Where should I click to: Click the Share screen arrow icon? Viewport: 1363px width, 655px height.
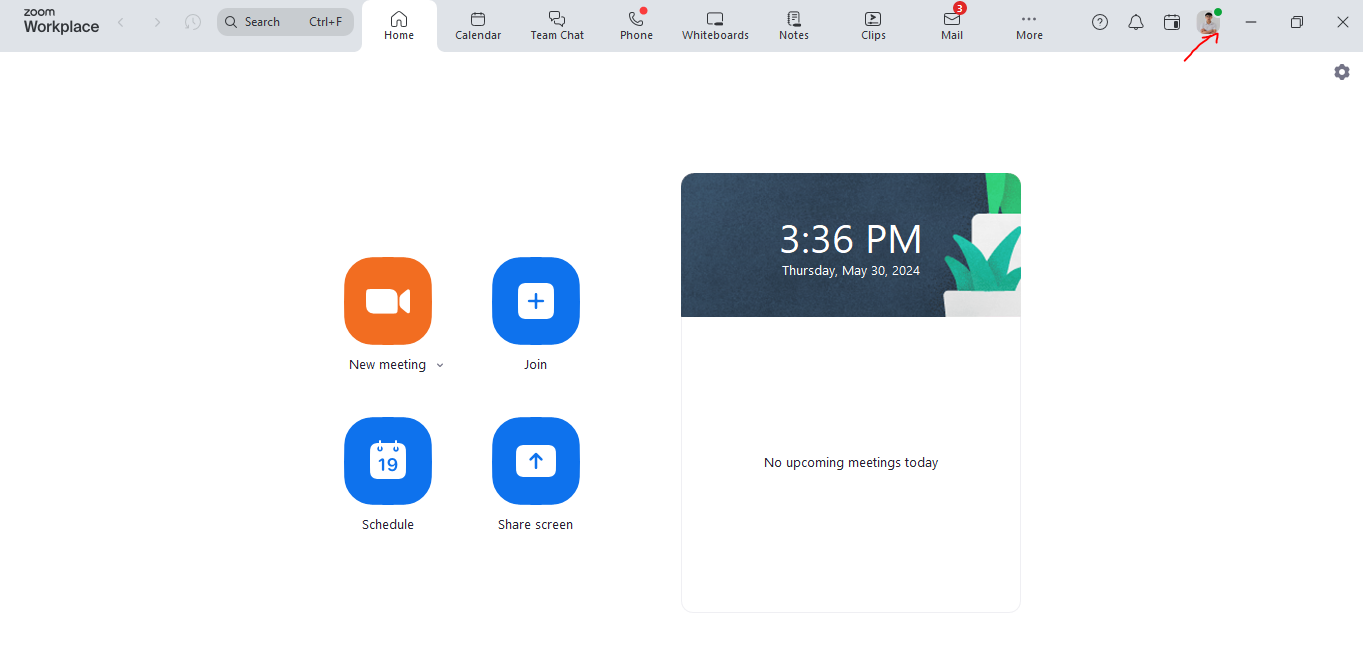[x=535, y=461]
